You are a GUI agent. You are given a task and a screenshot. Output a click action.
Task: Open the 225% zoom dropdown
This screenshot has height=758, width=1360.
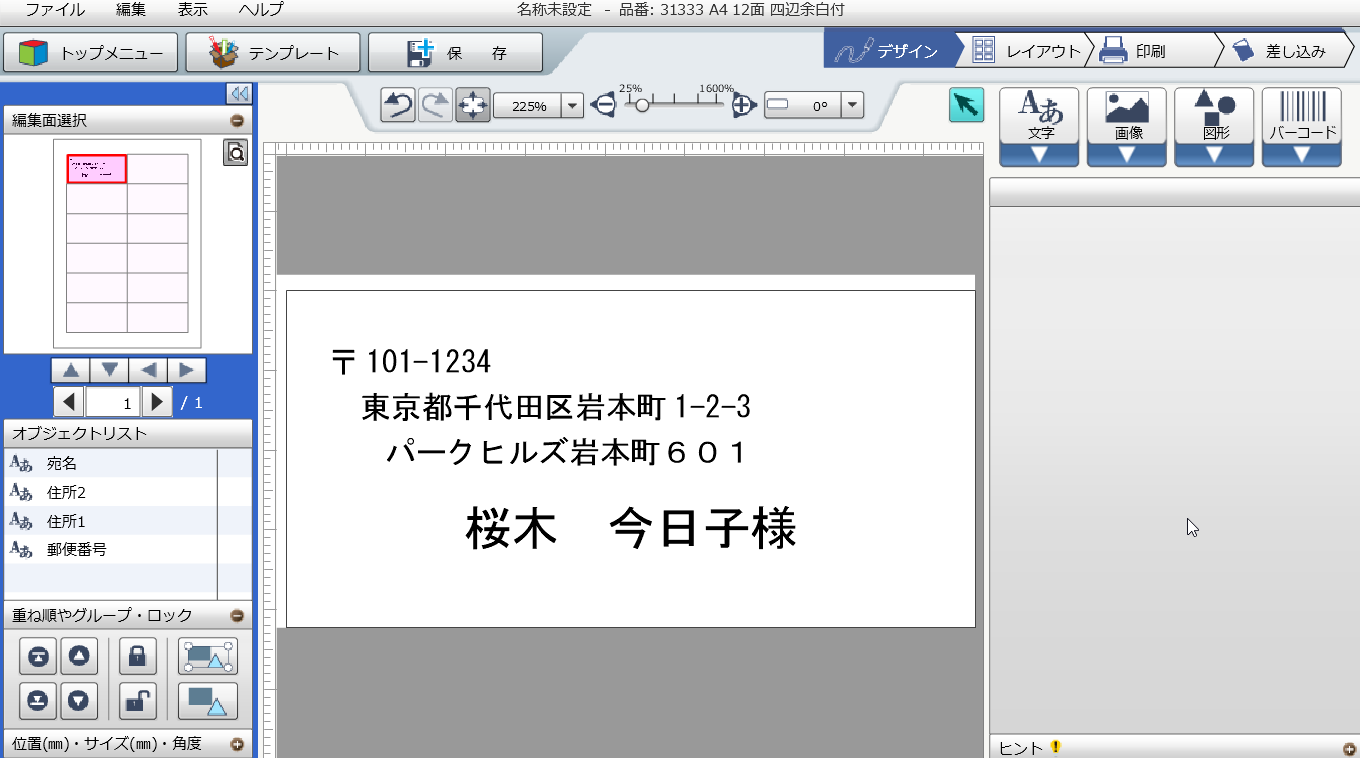pos(572,106)
